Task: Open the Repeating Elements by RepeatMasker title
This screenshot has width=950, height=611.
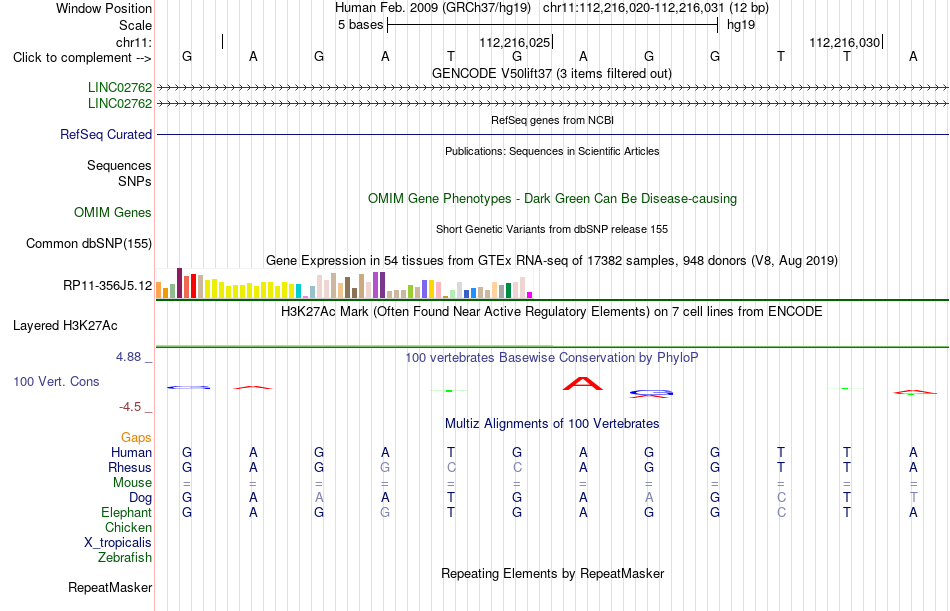Action: 553,573
